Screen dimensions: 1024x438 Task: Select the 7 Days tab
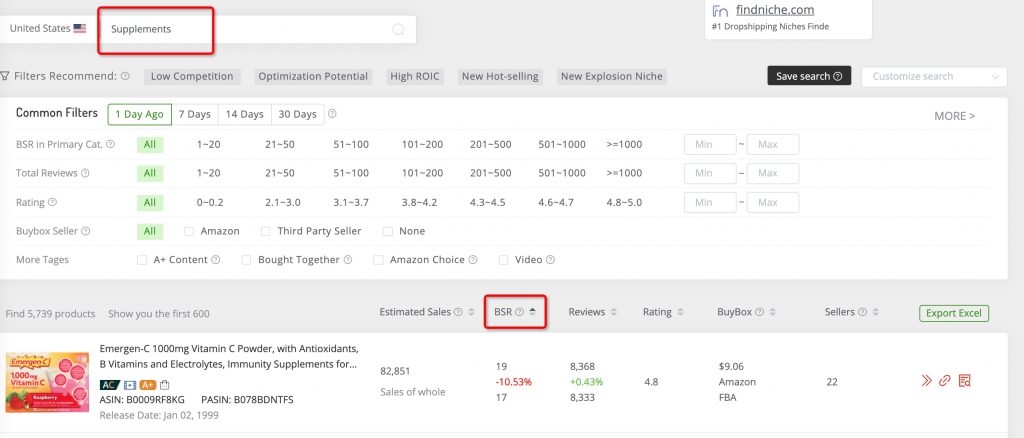point(195,114)
